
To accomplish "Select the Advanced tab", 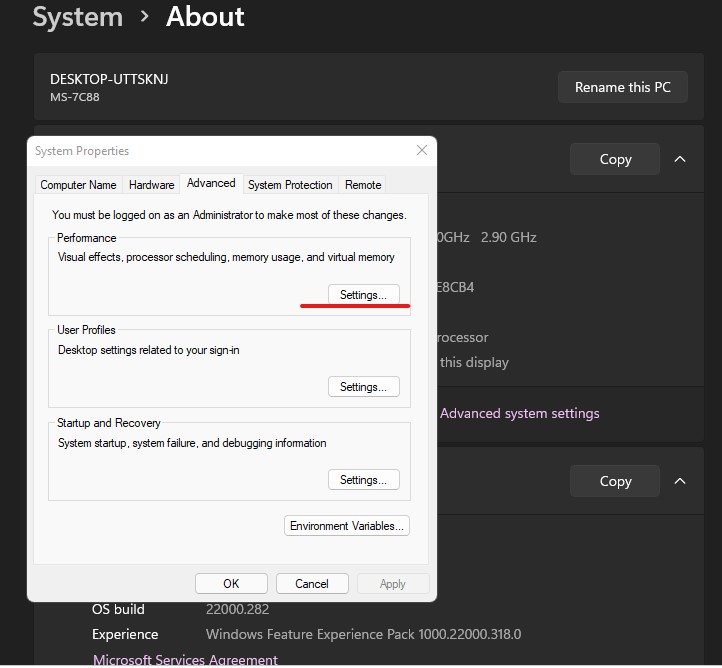I will 211,183.
